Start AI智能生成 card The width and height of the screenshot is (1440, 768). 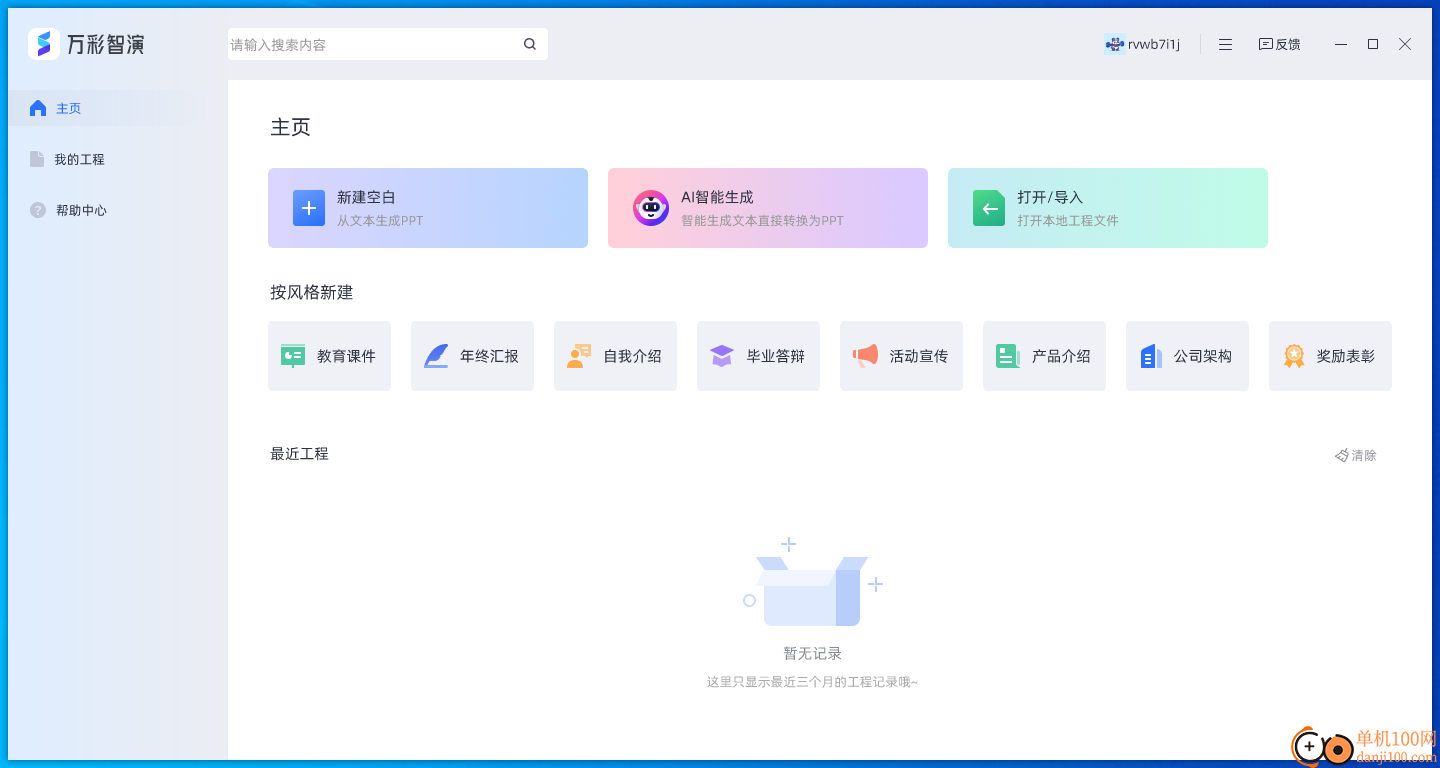click(768, 208)
